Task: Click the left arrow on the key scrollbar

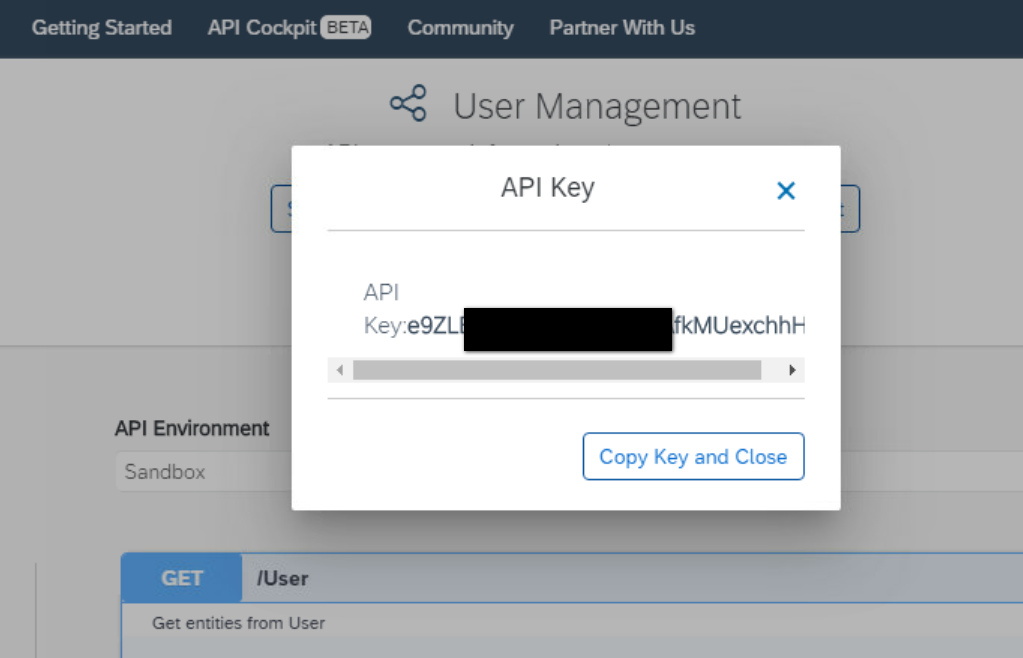Action: 339,369
